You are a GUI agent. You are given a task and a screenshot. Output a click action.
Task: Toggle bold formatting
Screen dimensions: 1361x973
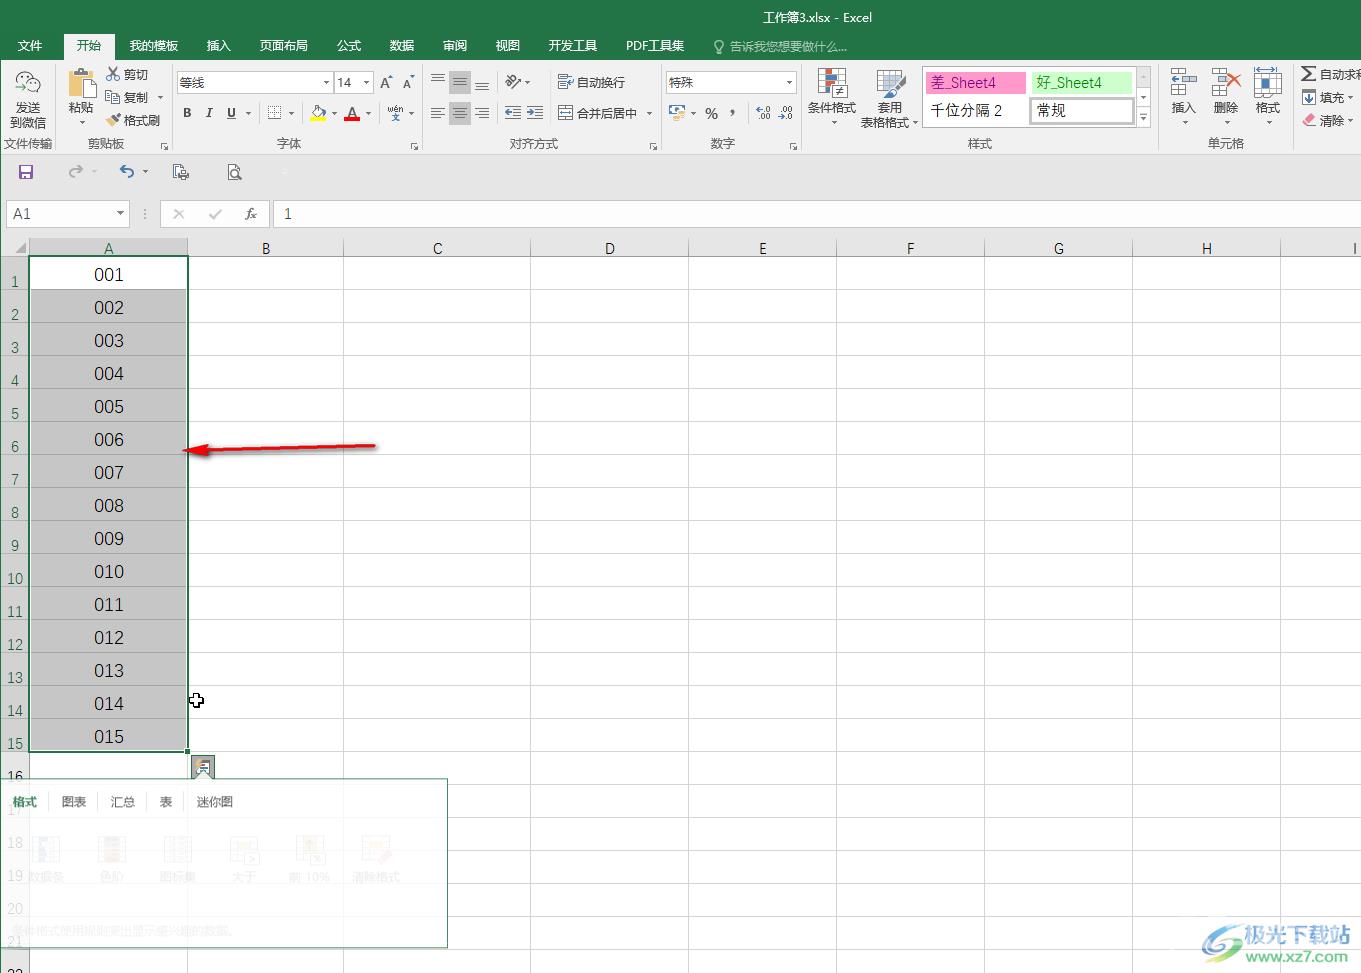pos(187,113)
